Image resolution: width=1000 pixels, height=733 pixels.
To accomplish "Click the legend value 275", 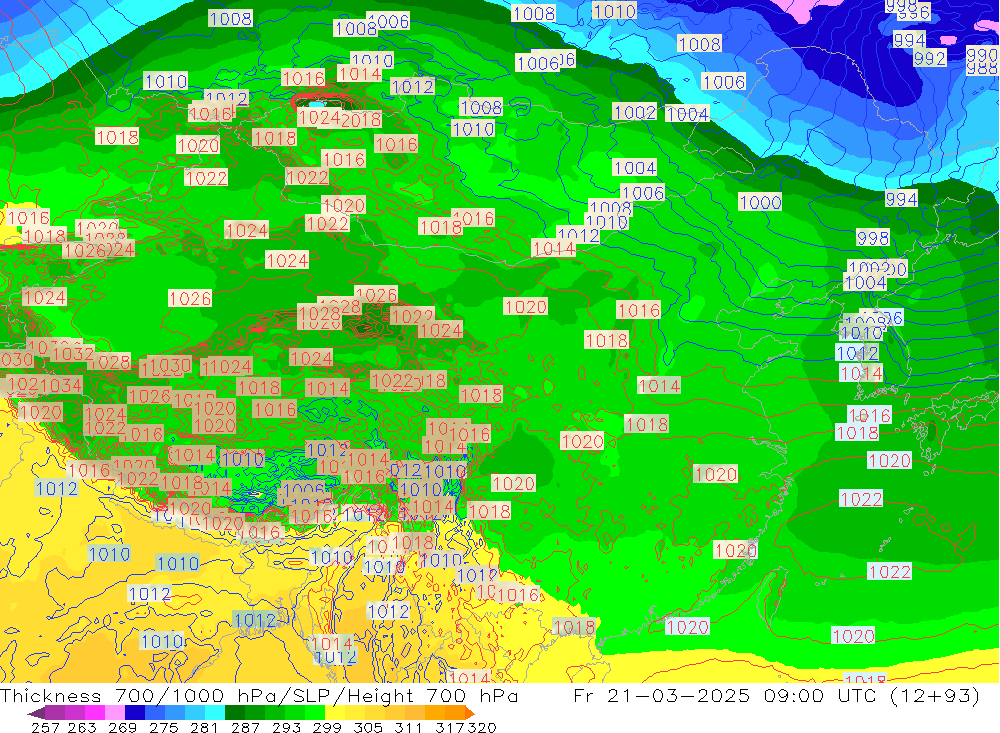I will click(163, 727).
